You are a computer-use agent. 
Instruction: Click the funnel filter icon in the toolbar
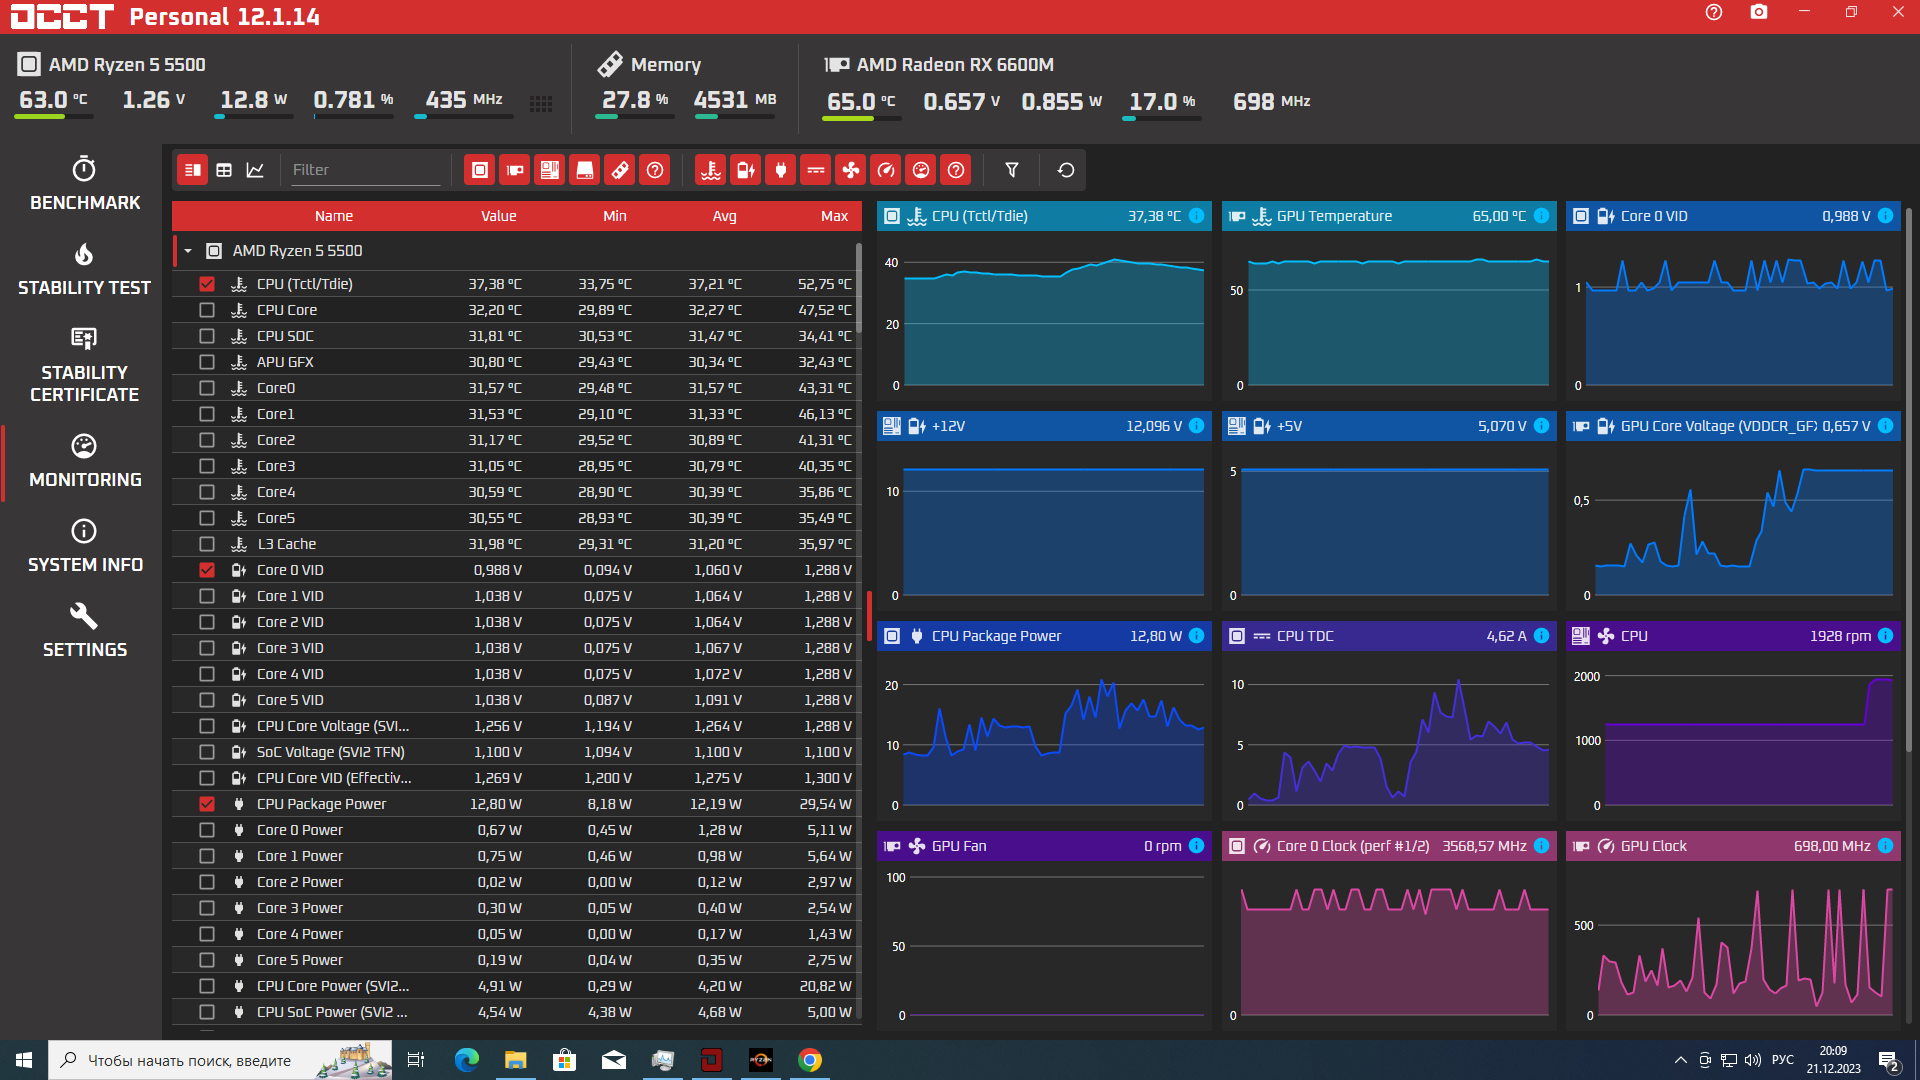pos(1012,170)
